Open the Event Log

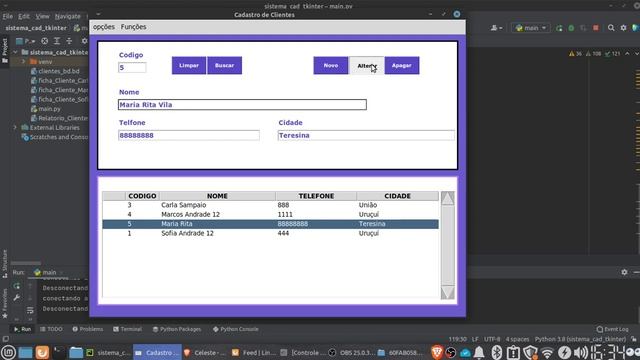coord(612,329)
